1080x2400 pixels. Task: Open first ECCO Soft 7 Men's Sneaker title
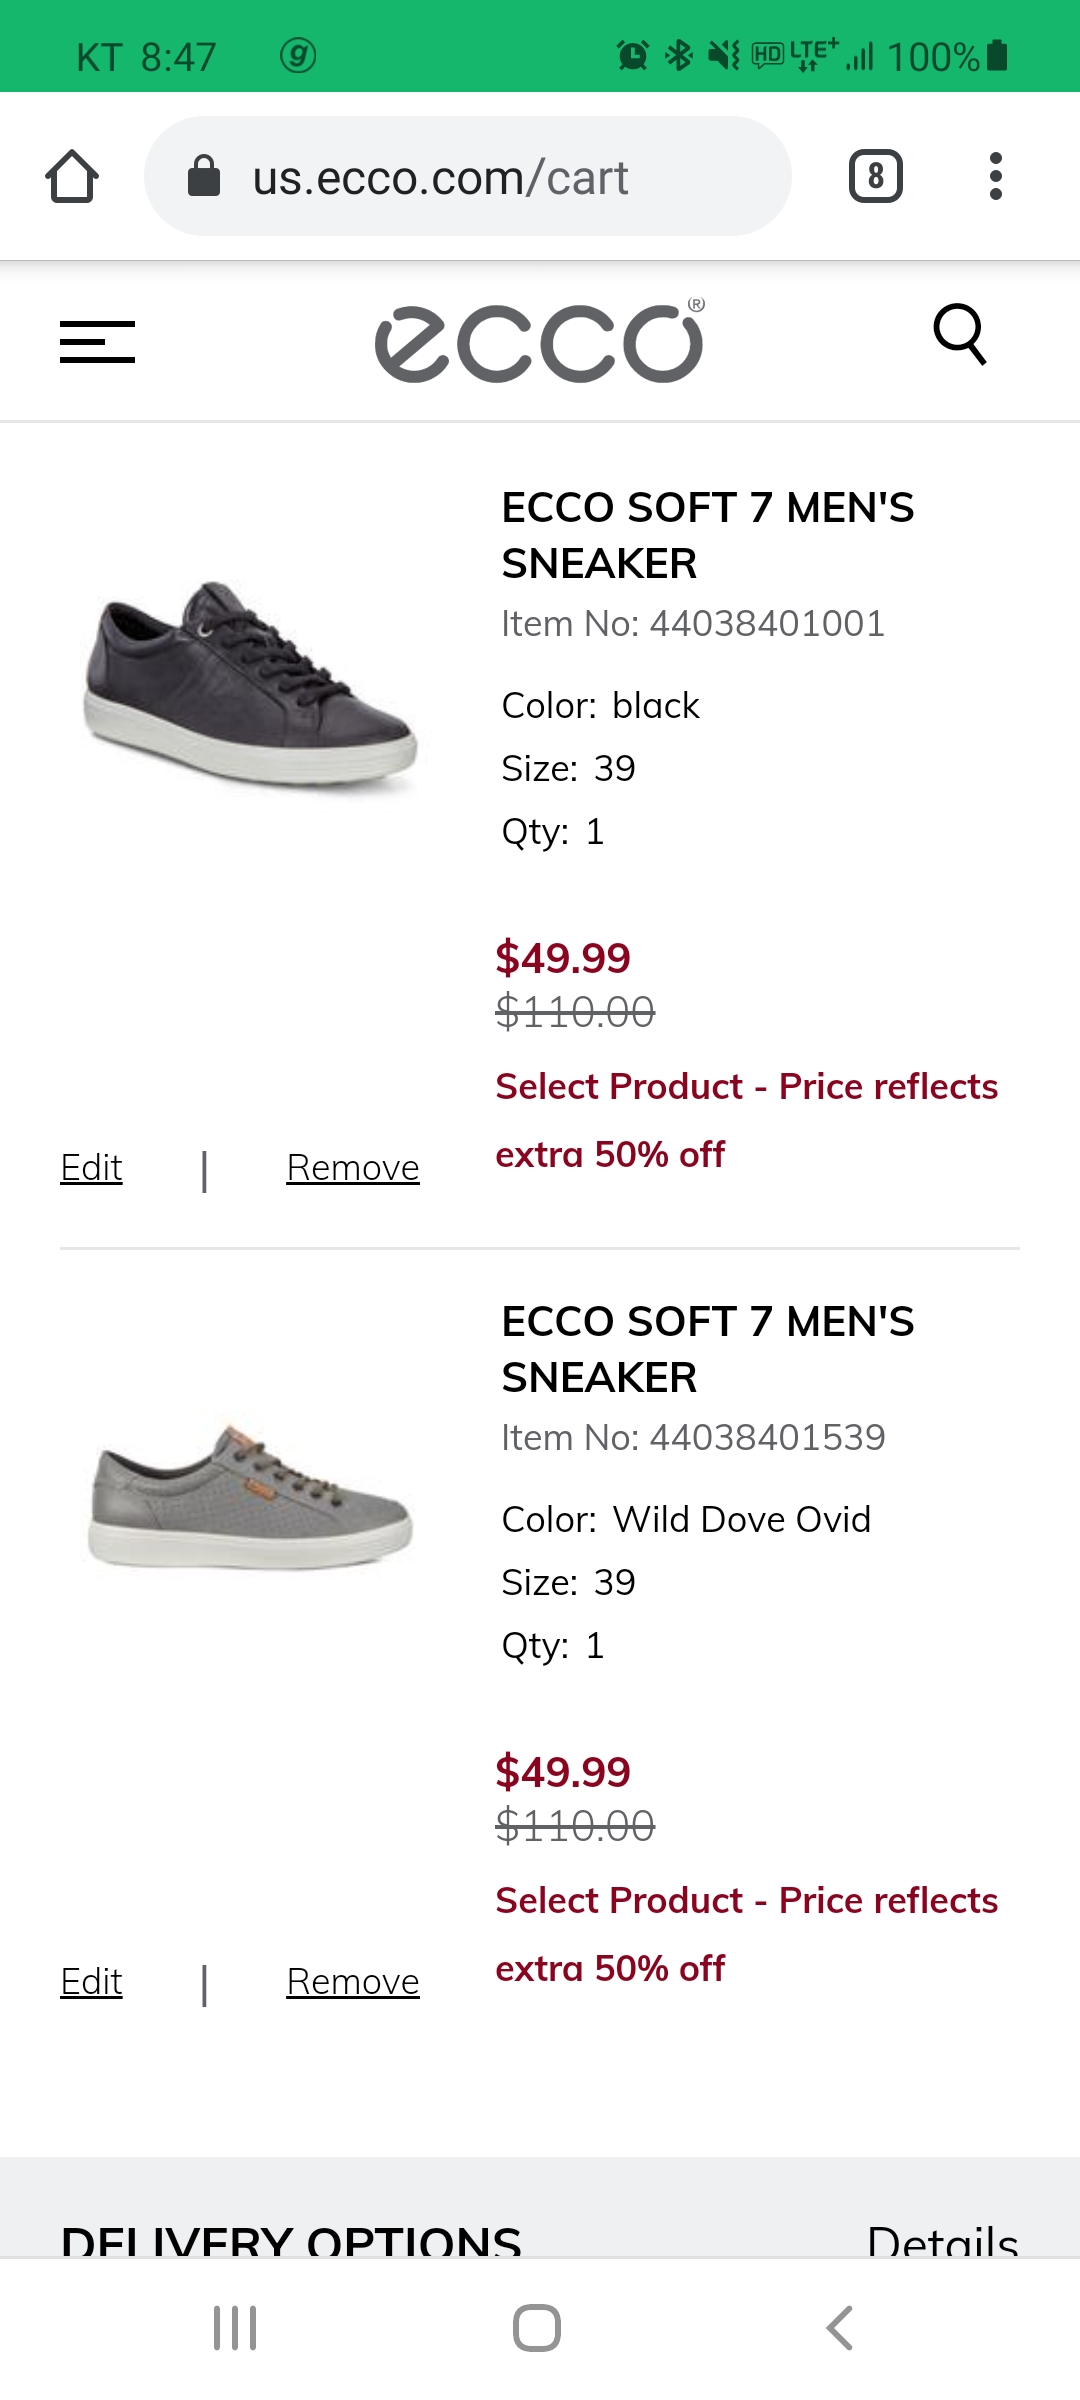(707, 535)
